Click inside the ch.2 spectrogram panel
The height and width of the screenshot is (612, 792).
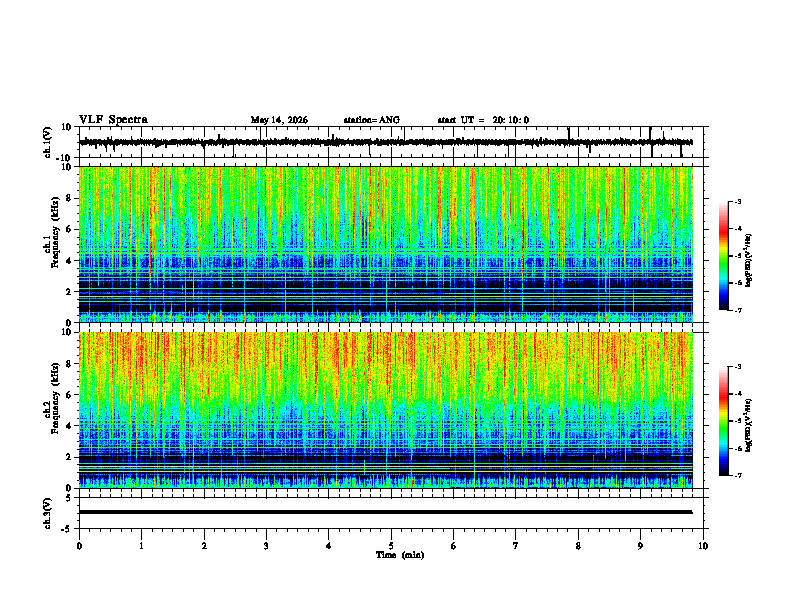(x=386, y=410)
